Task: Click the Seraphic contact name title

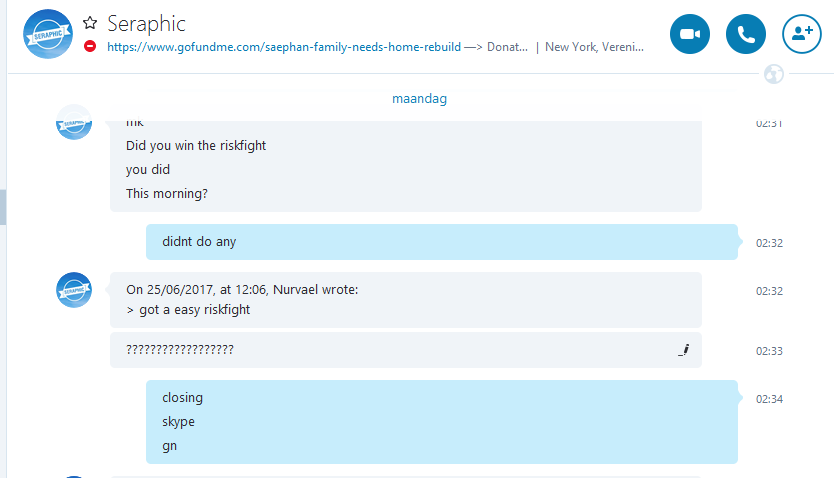Action: [146, 24]
